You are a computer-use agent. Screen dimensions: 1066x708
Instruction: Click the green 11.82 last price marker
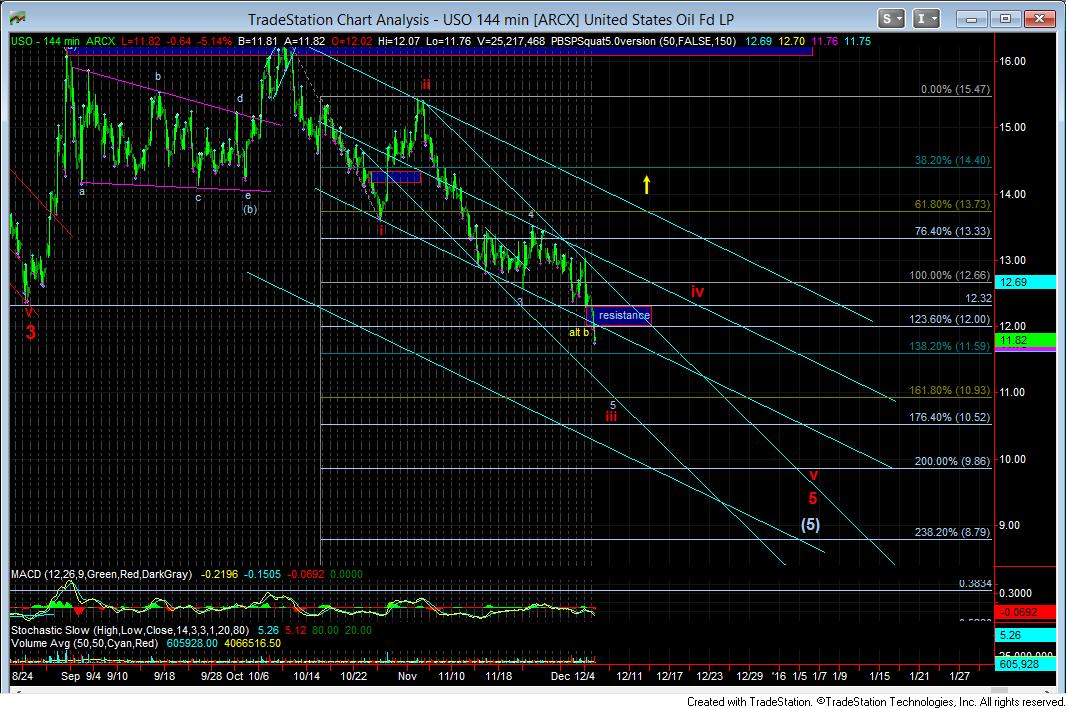[x=1025, y=341]
